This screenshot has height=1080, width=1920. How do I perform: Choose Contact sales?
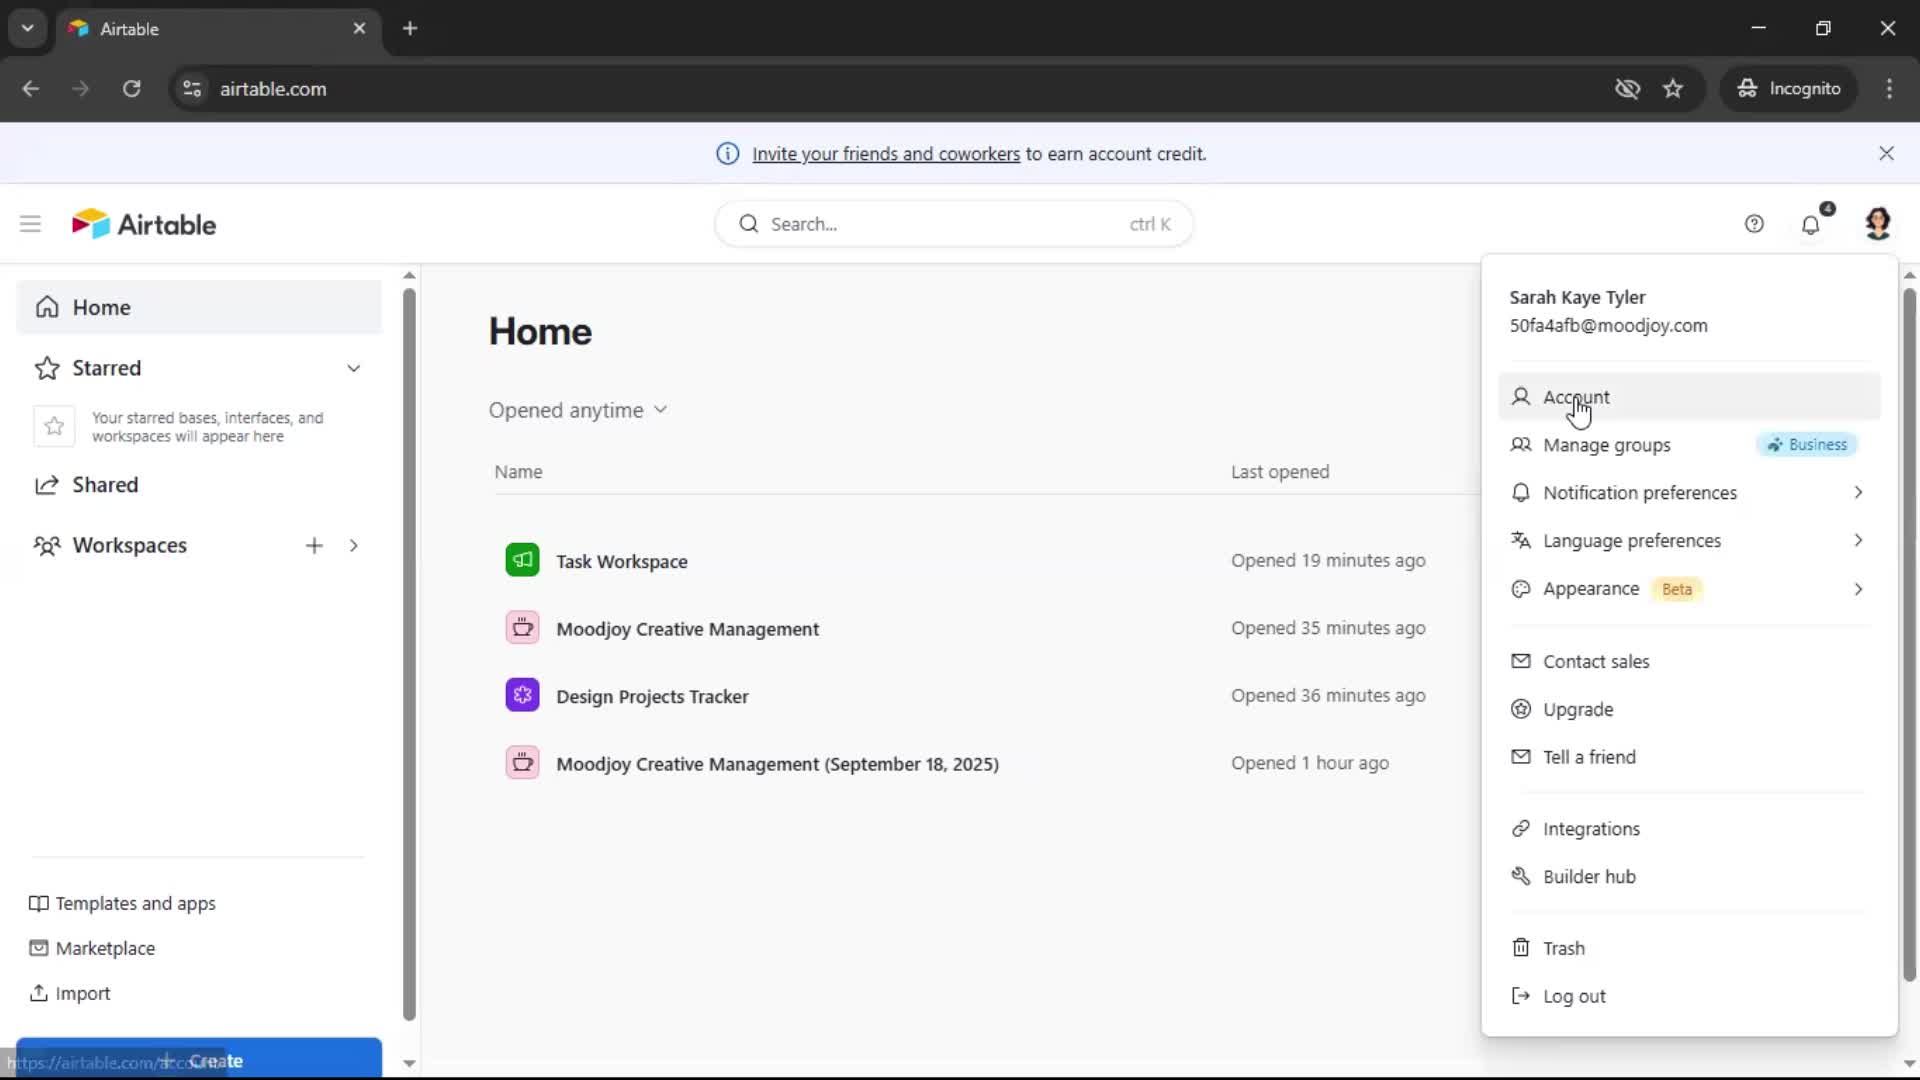(1689, 661)
